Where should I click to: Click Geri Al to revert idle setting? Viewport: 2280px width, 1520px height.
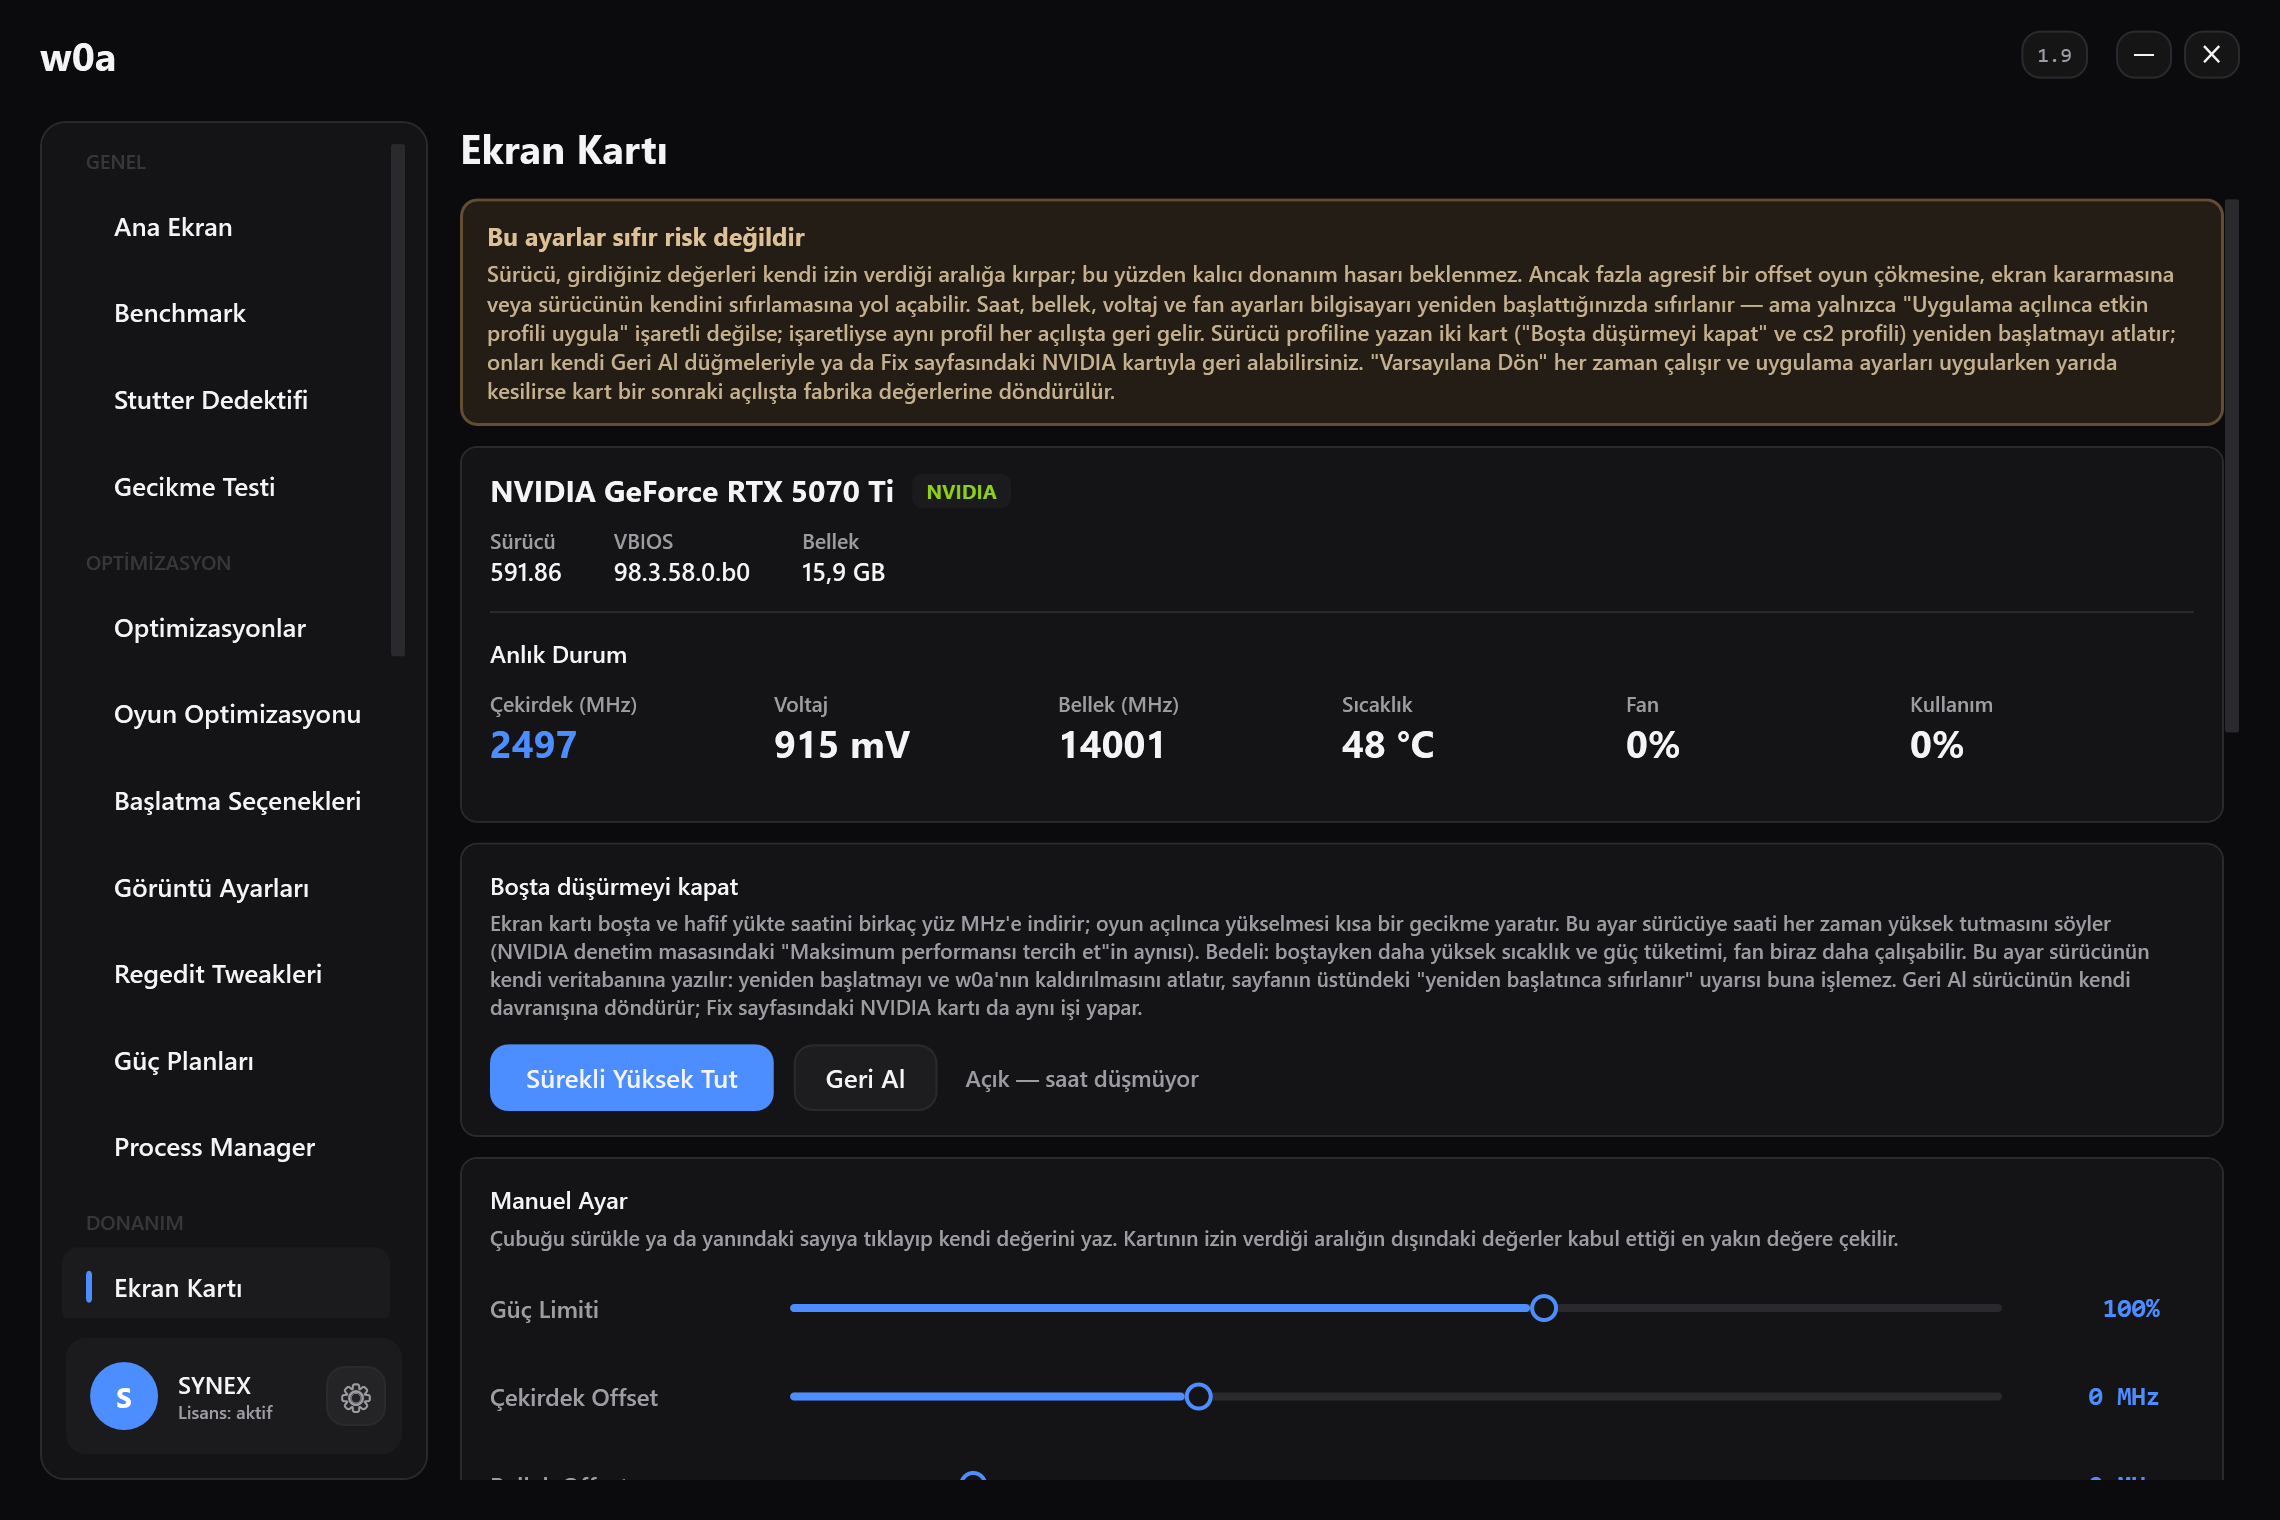(x=865, y=1078)
